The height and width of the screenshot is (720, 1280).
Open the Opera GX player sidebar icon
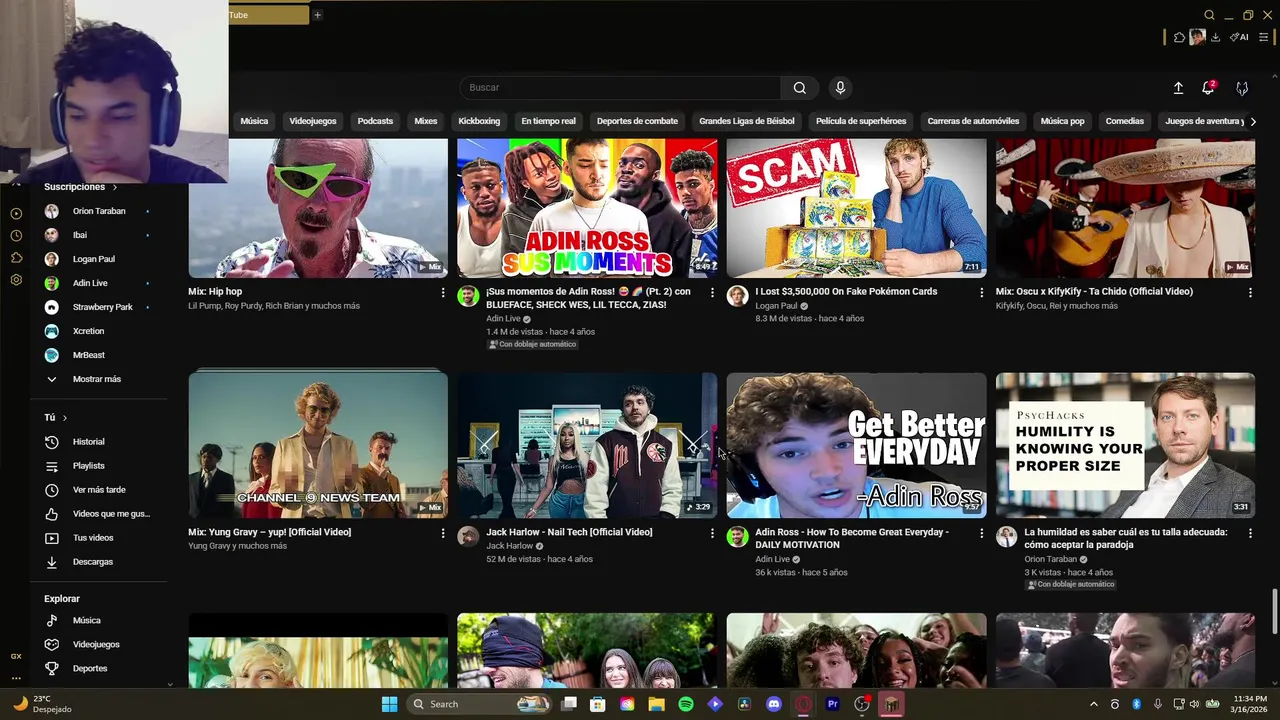pyautogui.click(x=16, y=213)
